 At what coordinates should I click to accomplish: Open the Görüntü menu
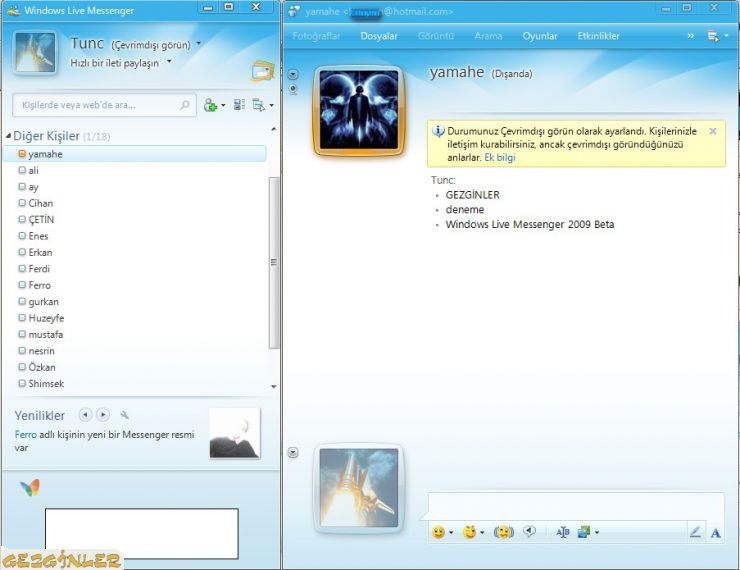pyautogui.click(x=436, y=36)
